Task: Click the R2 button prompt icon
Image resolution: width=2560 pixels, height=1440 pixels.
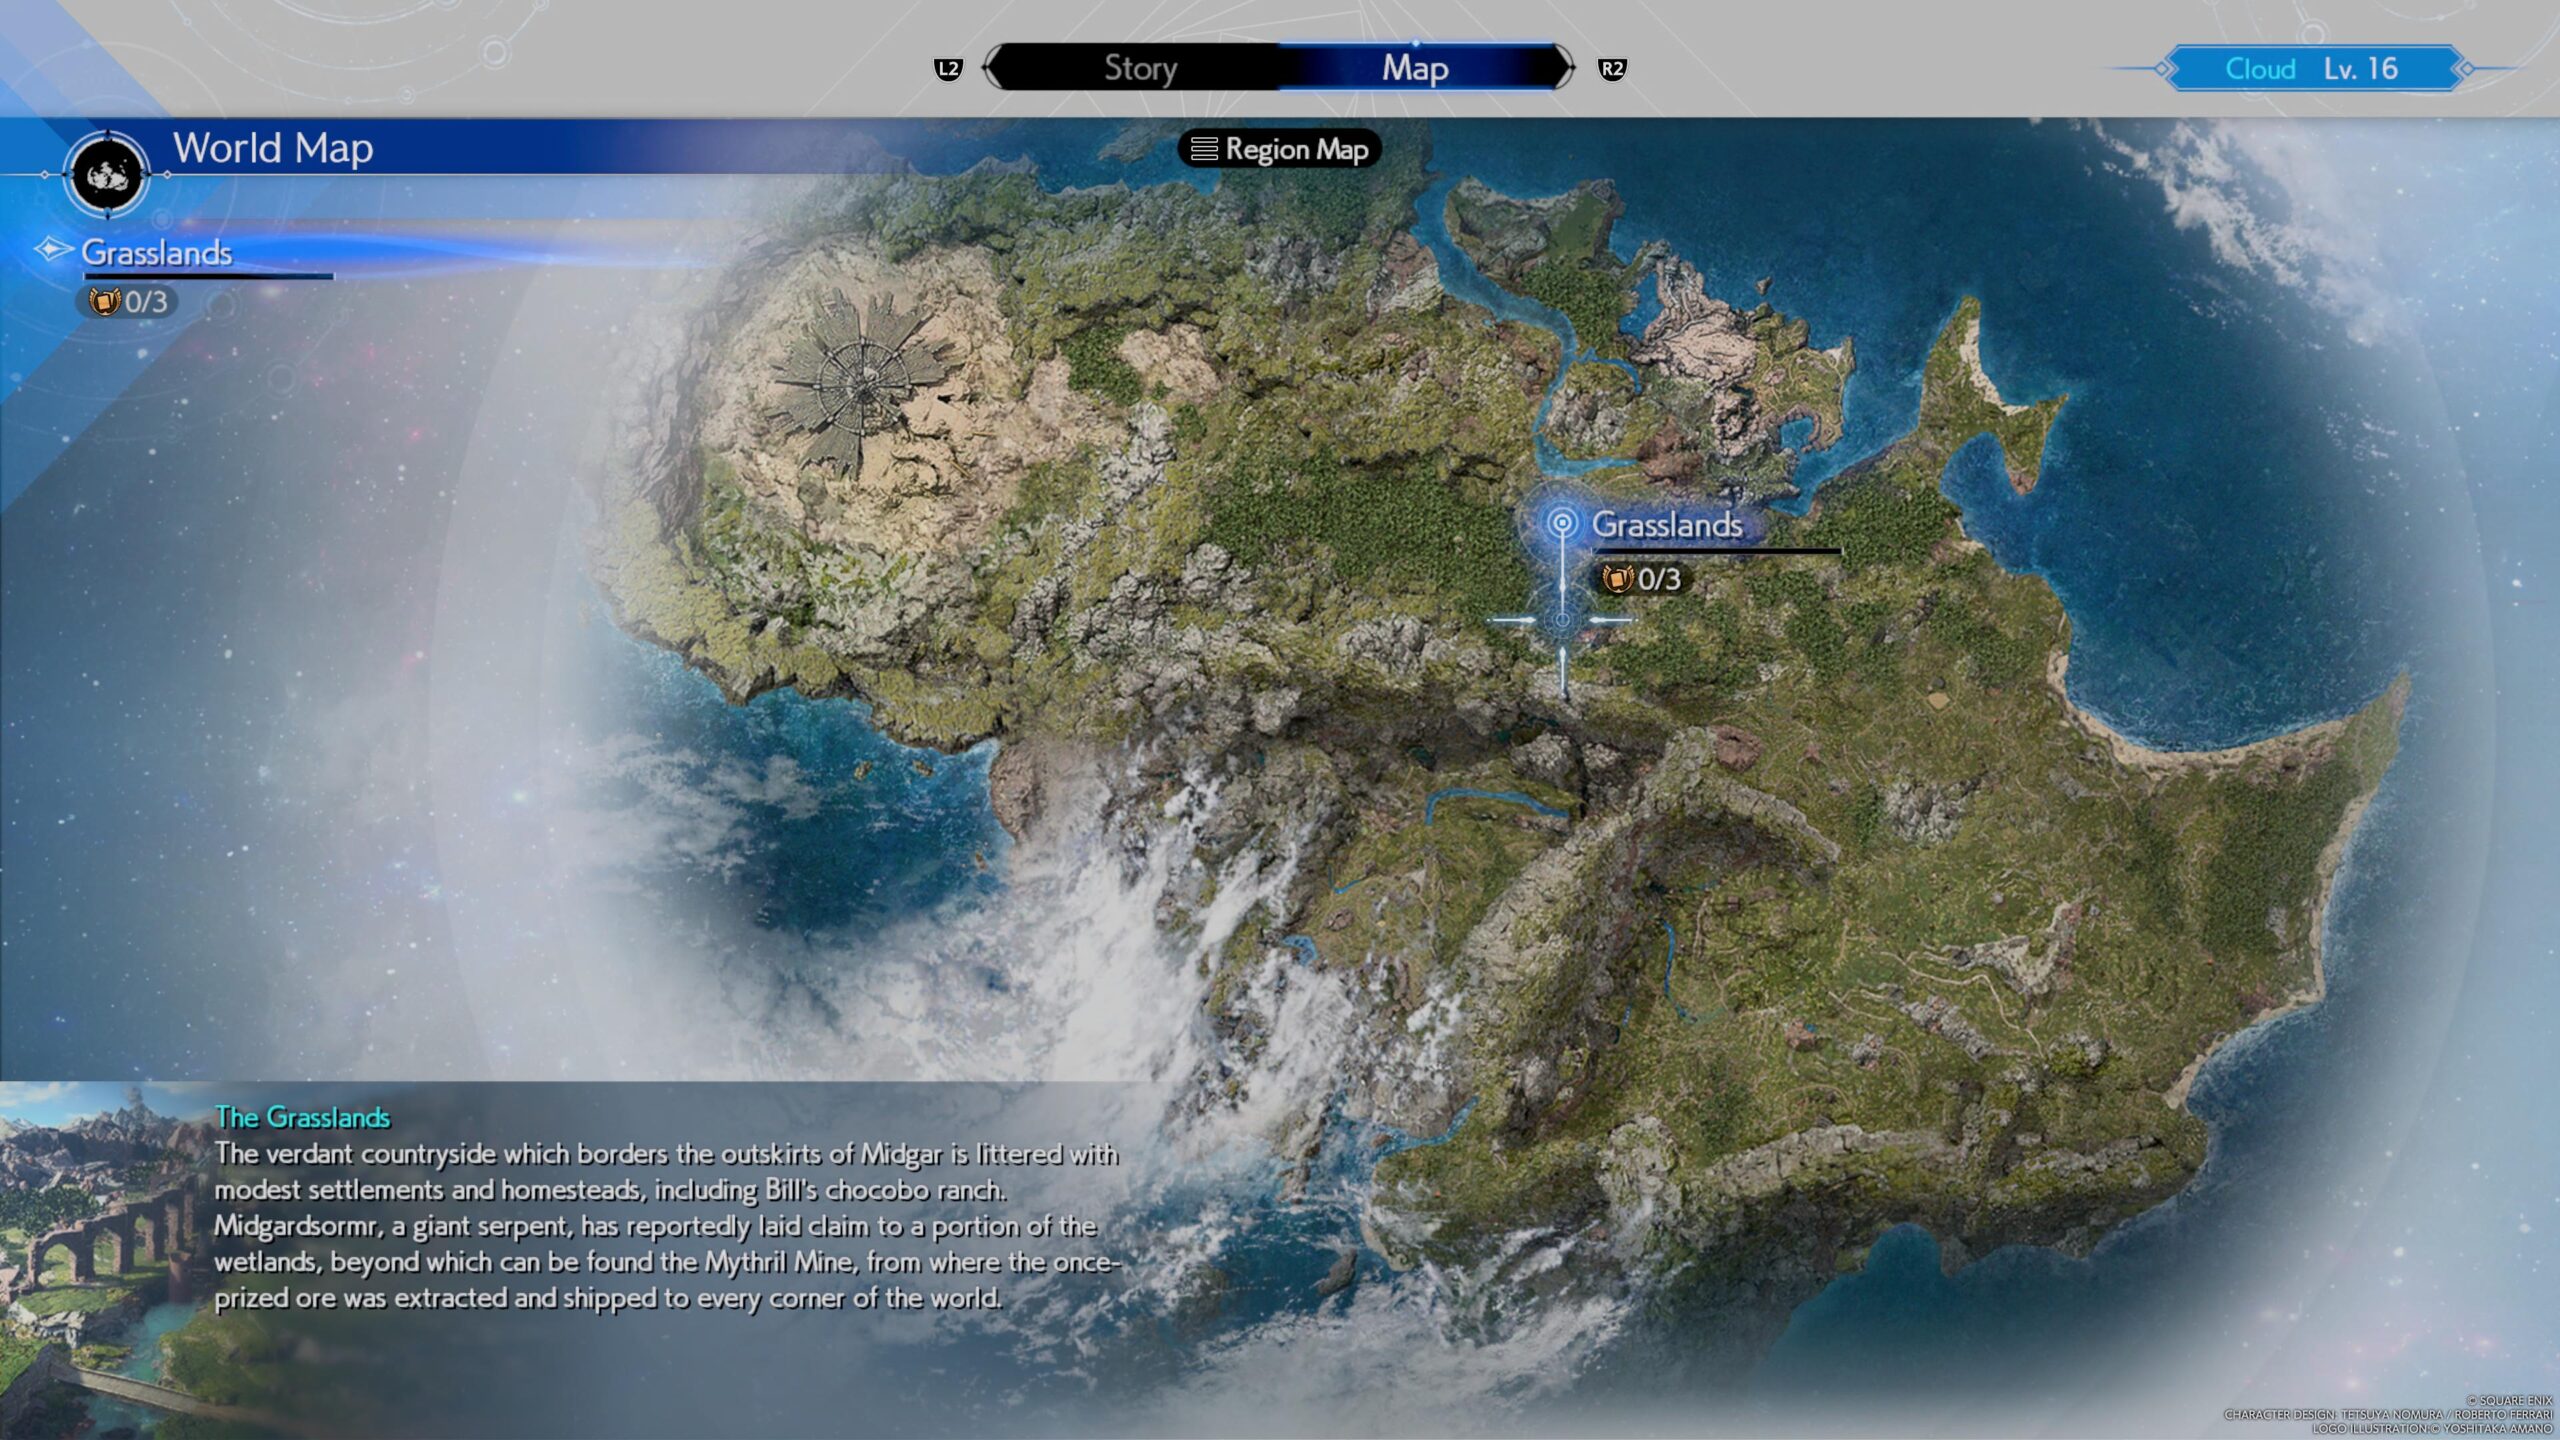Action: pos(1612,69)
